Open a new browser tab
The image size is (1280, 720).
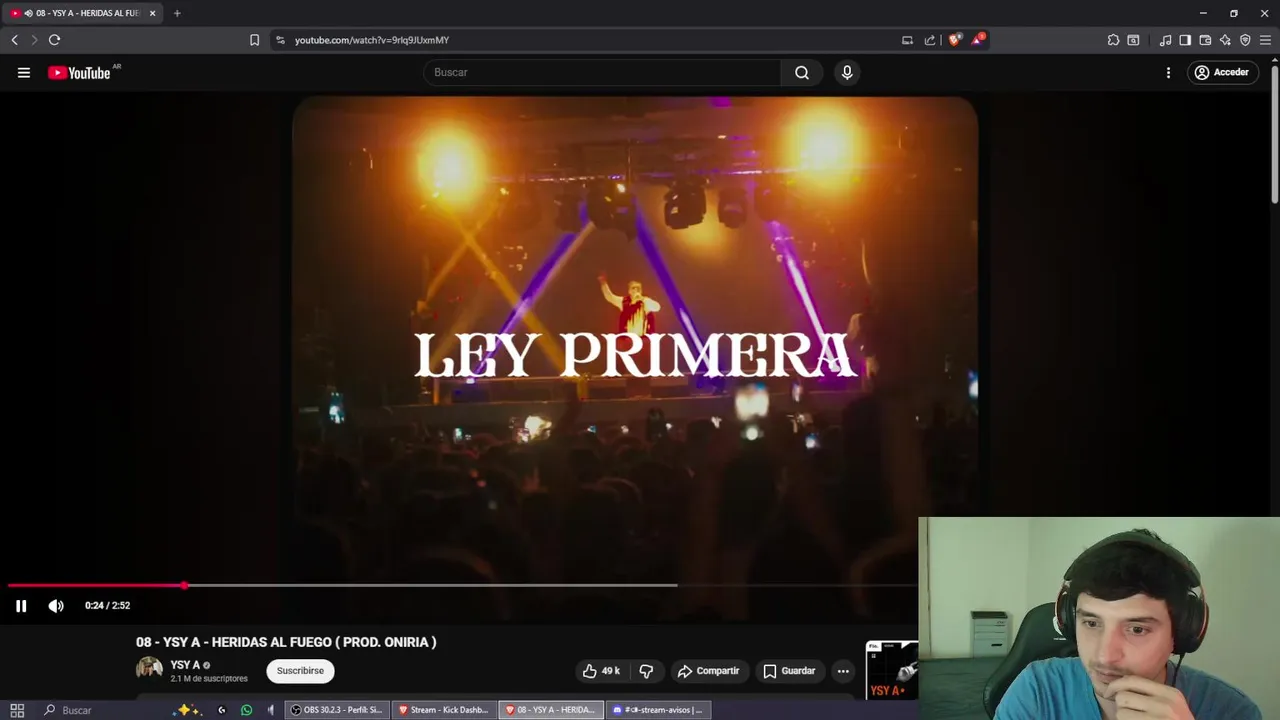[x=177, y=13]
